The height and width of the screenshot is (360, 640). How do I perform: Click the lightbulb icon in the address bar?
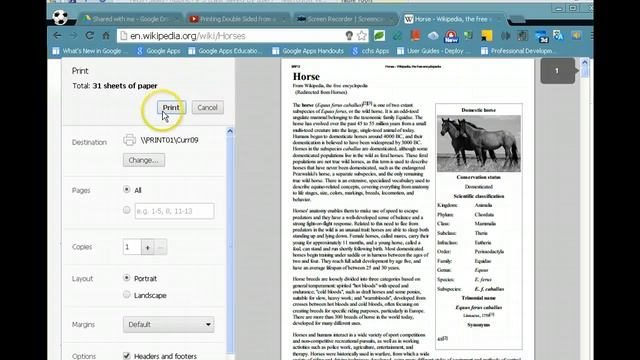point(349,36)
